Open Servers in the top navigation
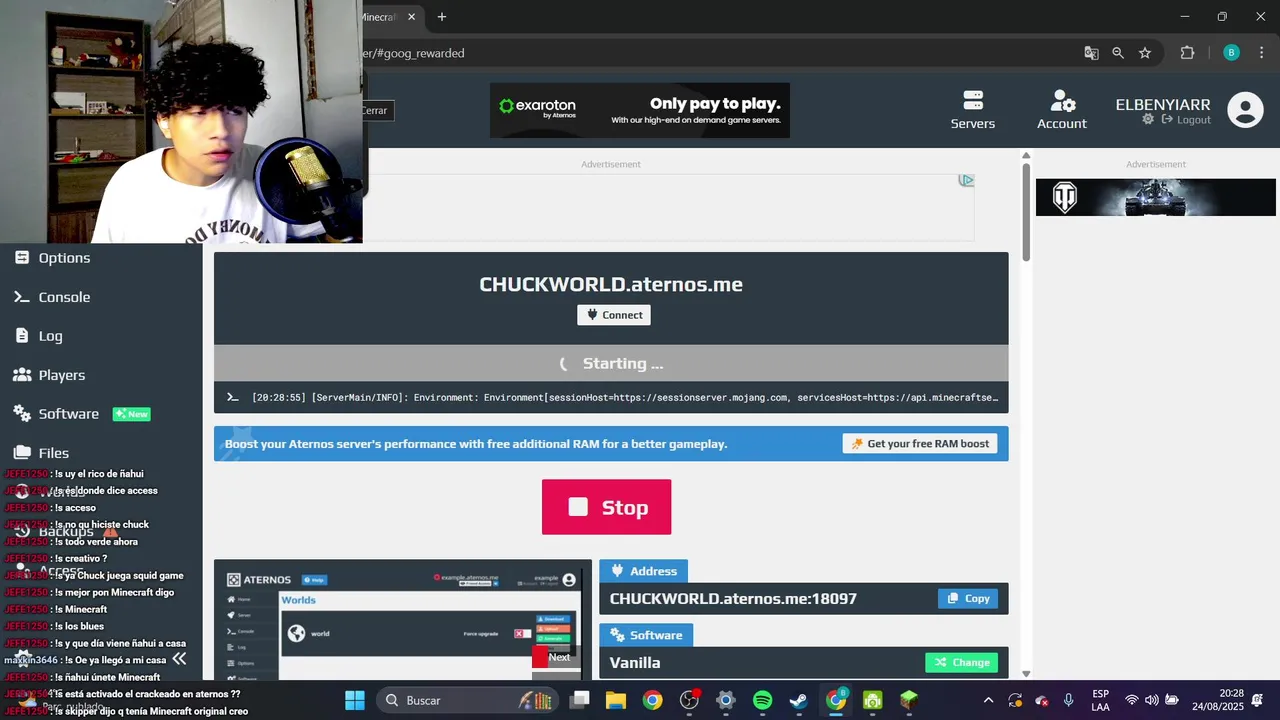 tap(973, 110)
